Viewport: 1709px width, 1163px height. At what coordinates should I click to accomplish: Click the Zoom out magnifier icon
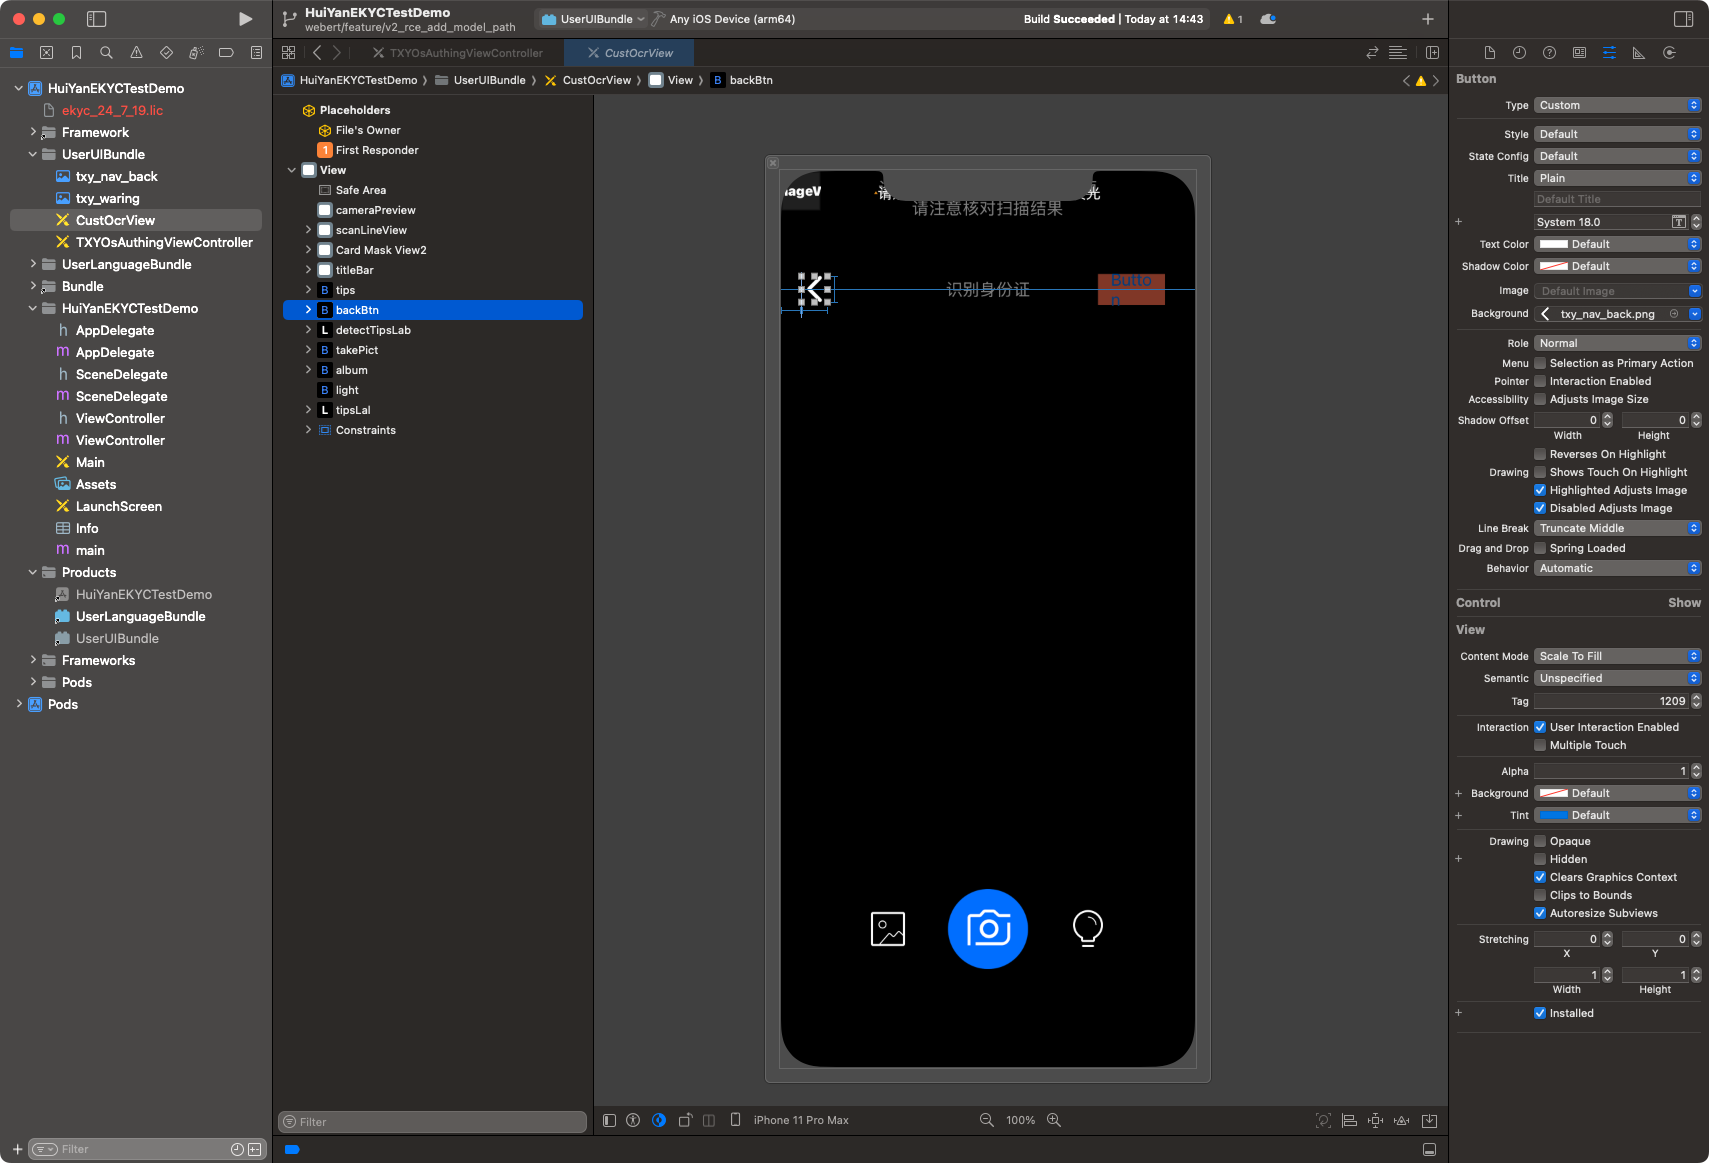986,1120
